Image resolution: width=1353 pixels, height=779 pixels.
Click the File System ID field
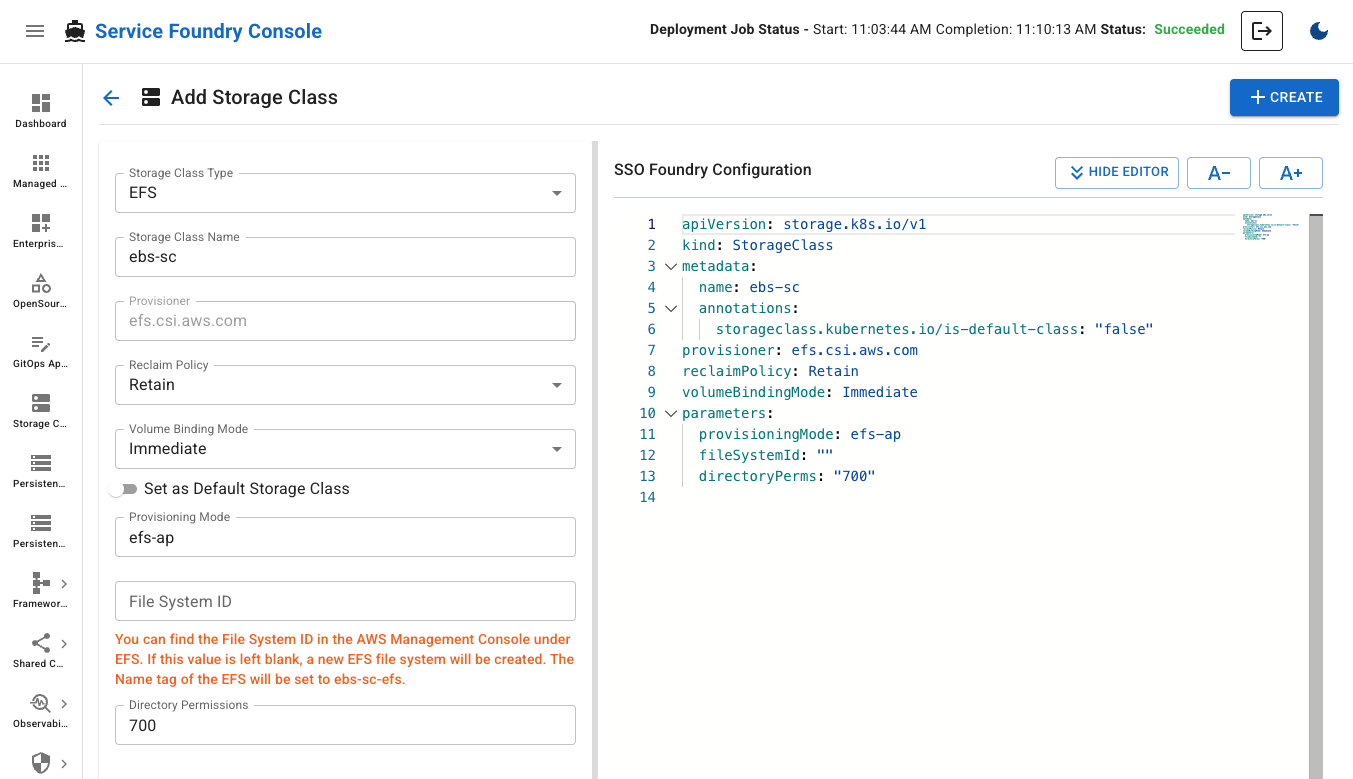coord(345,602)
